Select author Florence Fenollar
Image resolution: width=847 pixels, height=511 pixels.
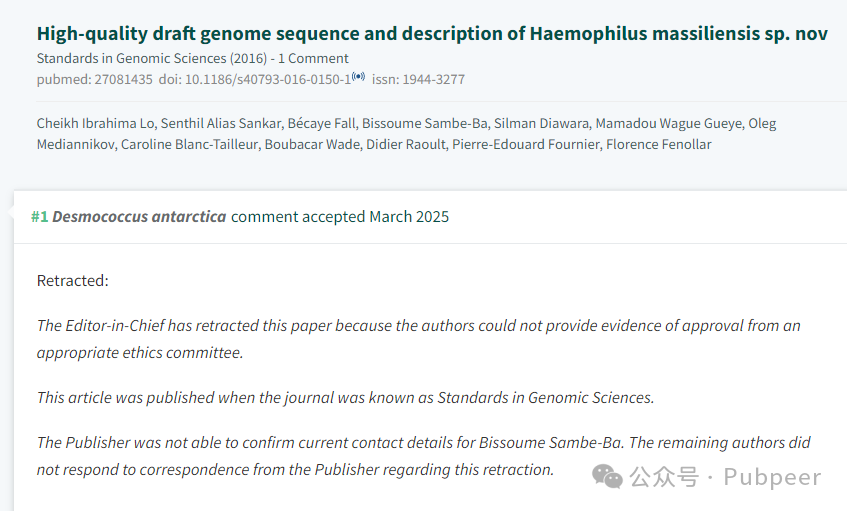click(658, 145)
